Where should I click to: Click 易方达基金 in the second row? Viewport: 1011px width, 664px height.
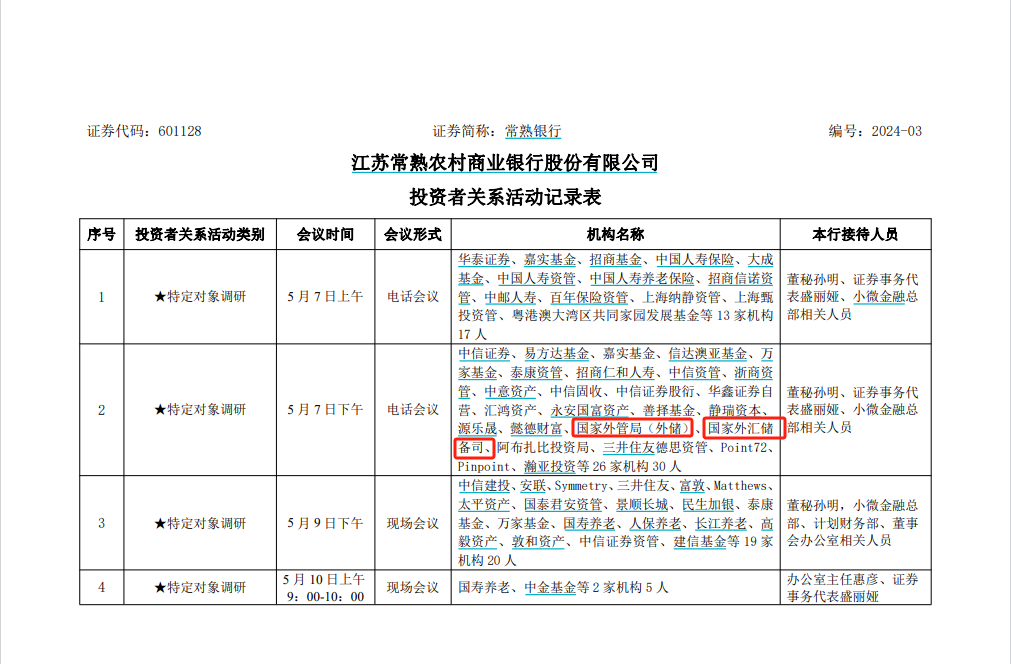click(x=556, y=353)
